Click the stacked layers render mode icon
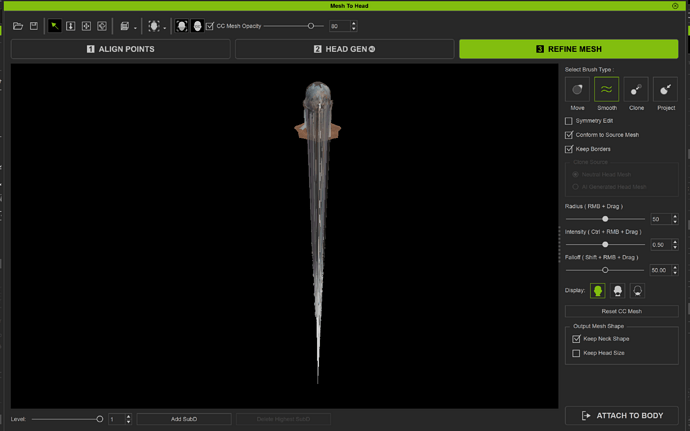The image size is (690, 431). click(x=125, y=26)
